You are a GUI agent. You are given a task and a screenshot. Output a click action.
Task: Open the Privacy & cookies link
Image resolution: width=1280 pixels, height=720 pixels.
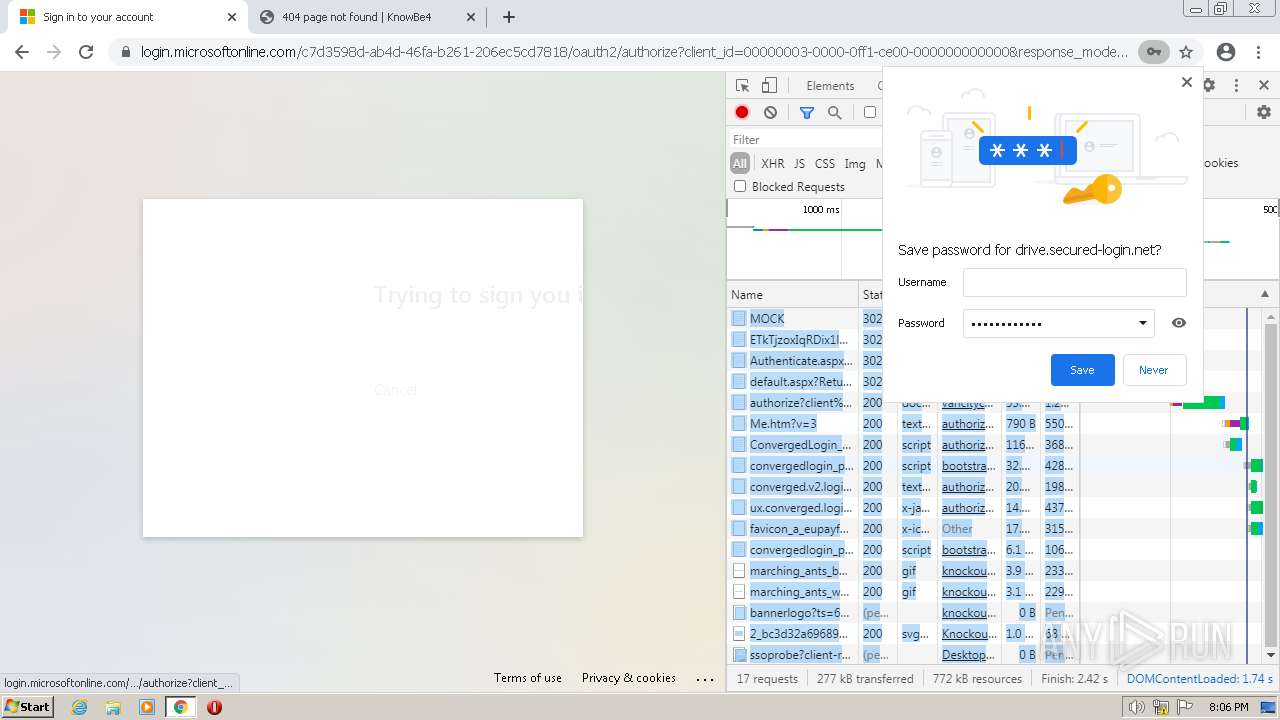coord(629,678)
